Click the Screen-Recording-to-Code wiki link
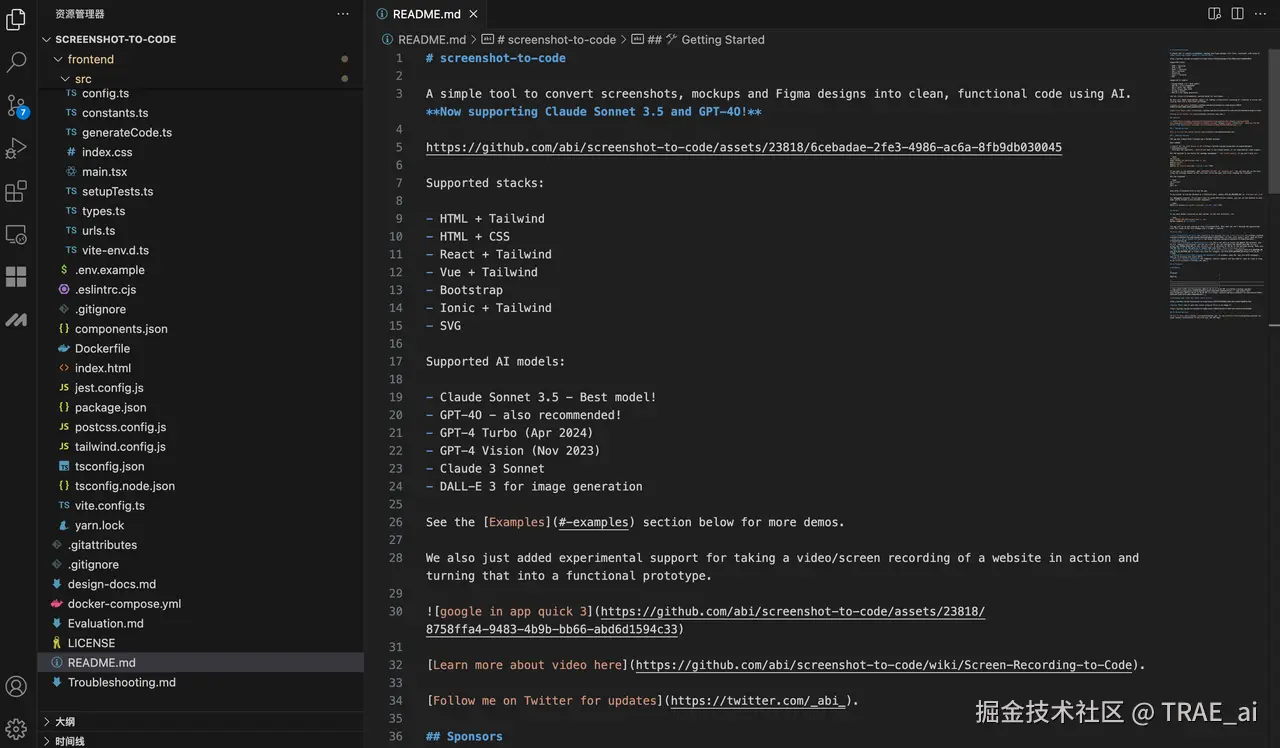 884,665
